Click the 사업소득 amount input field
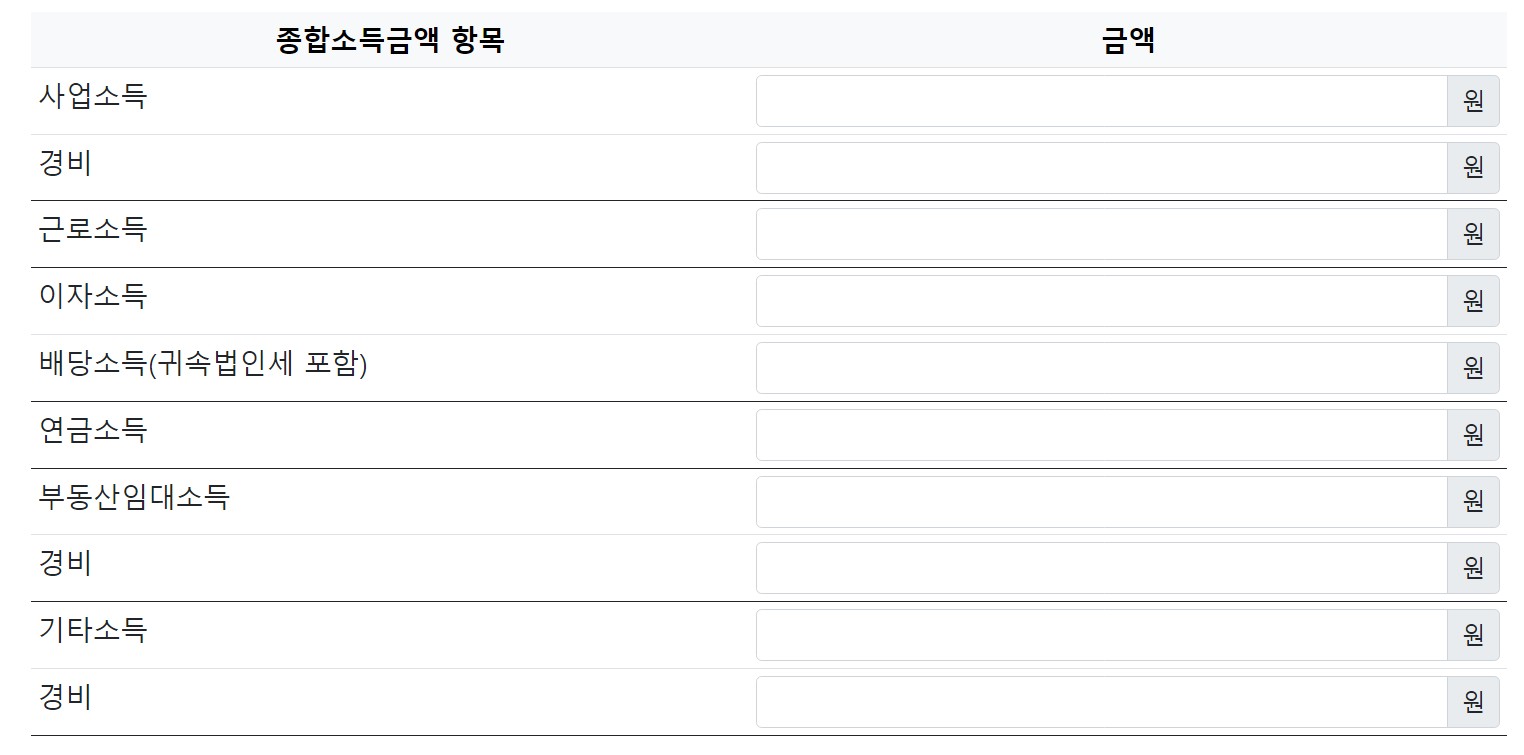 (1102, 101)
